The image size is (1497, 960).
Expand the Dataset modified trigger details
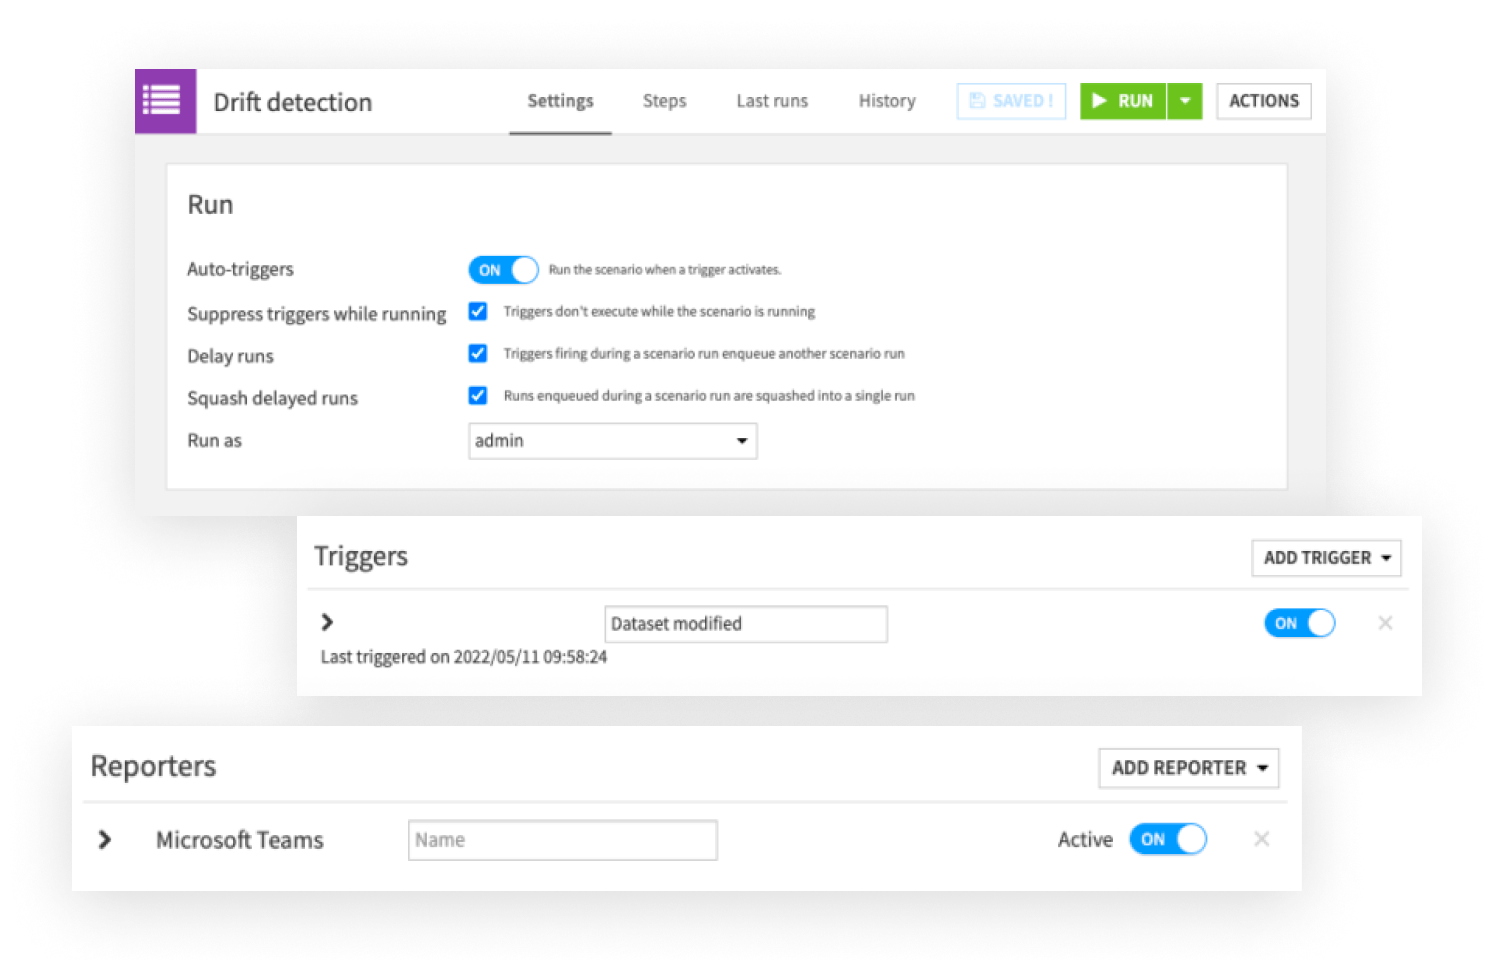[x=327, y=622]
